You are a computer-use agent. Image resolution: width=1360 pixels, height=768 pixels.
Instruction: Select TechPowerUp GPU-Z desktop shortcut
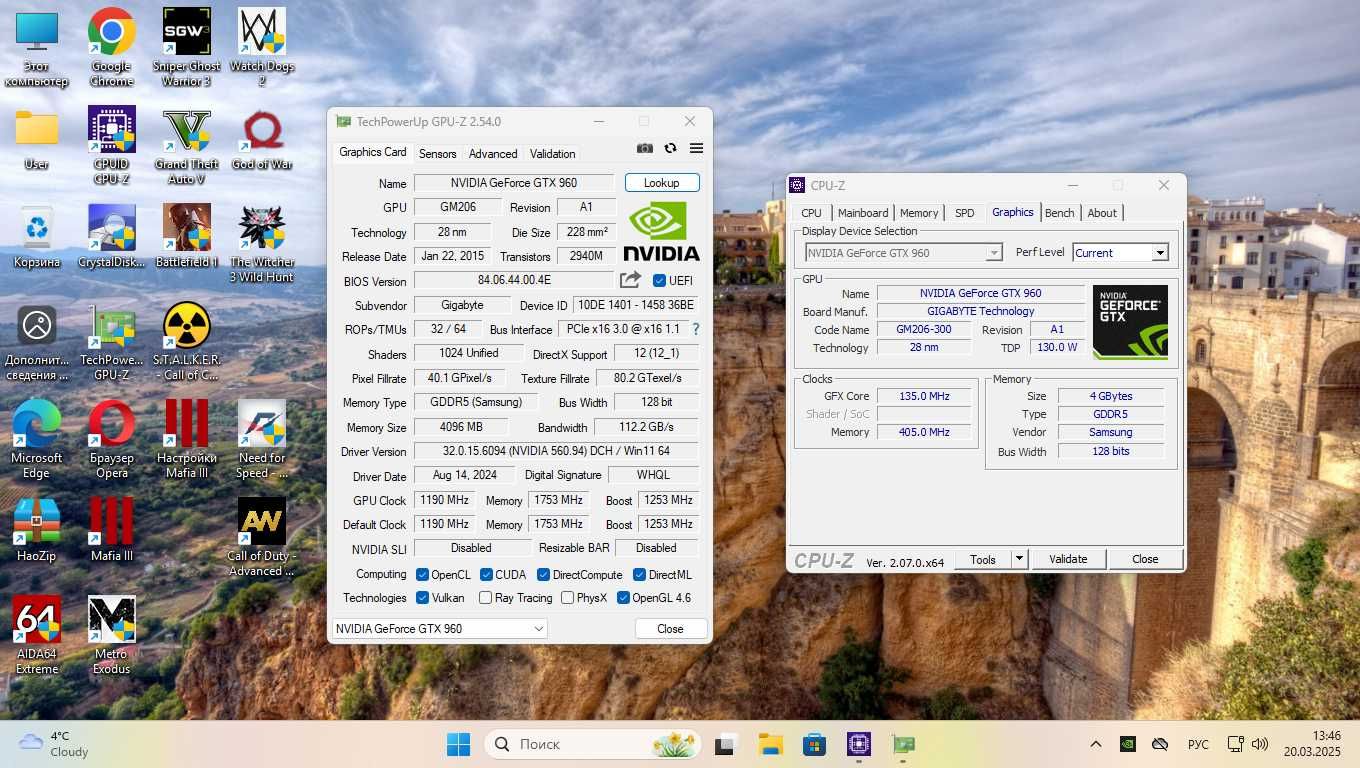[x=112, y=342]
